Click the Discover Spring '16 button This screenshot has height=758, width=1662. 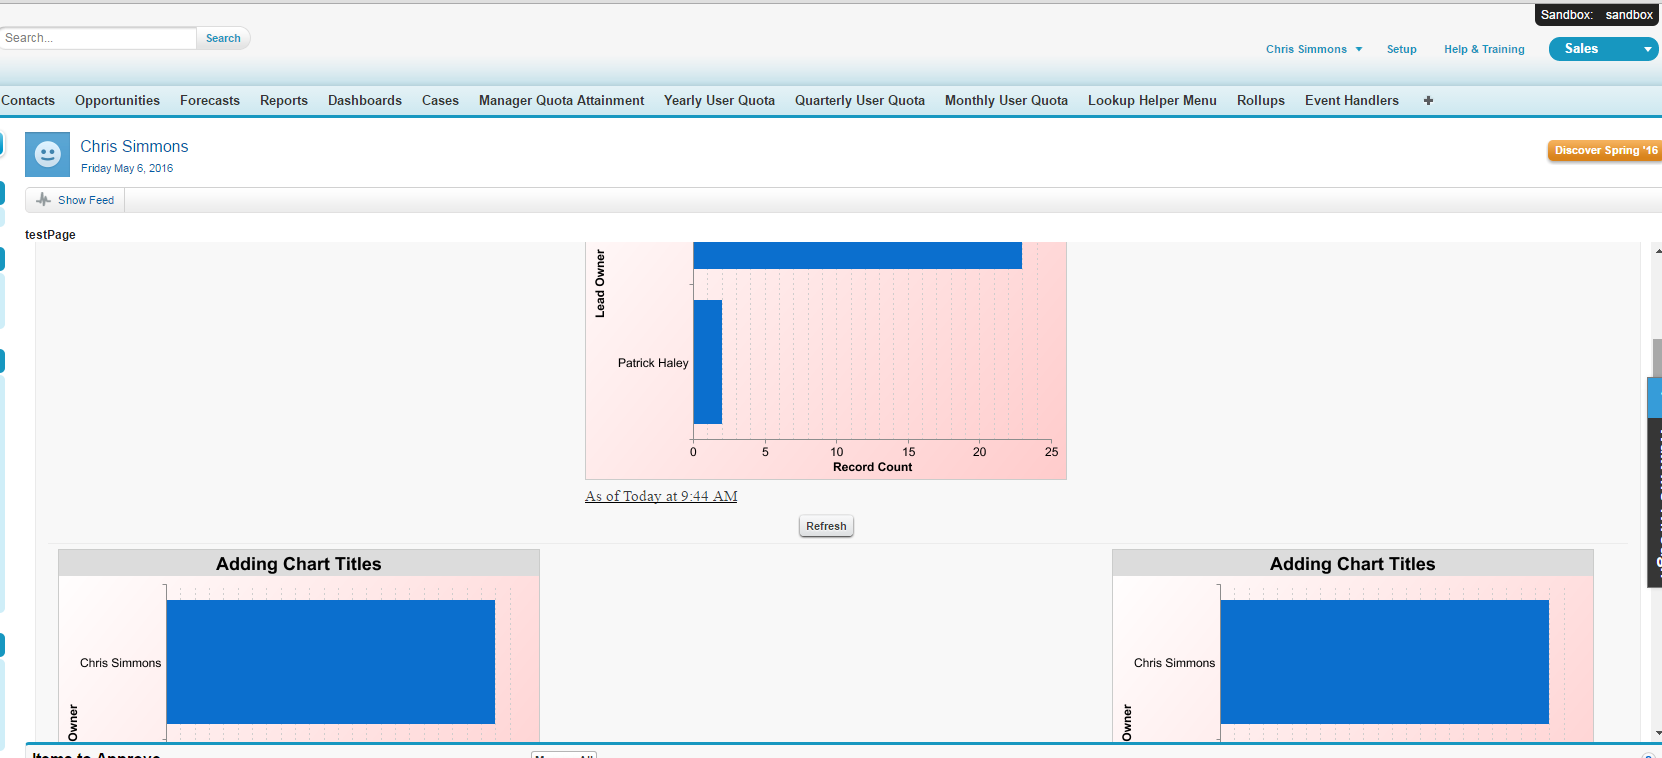coord(1603,150)
